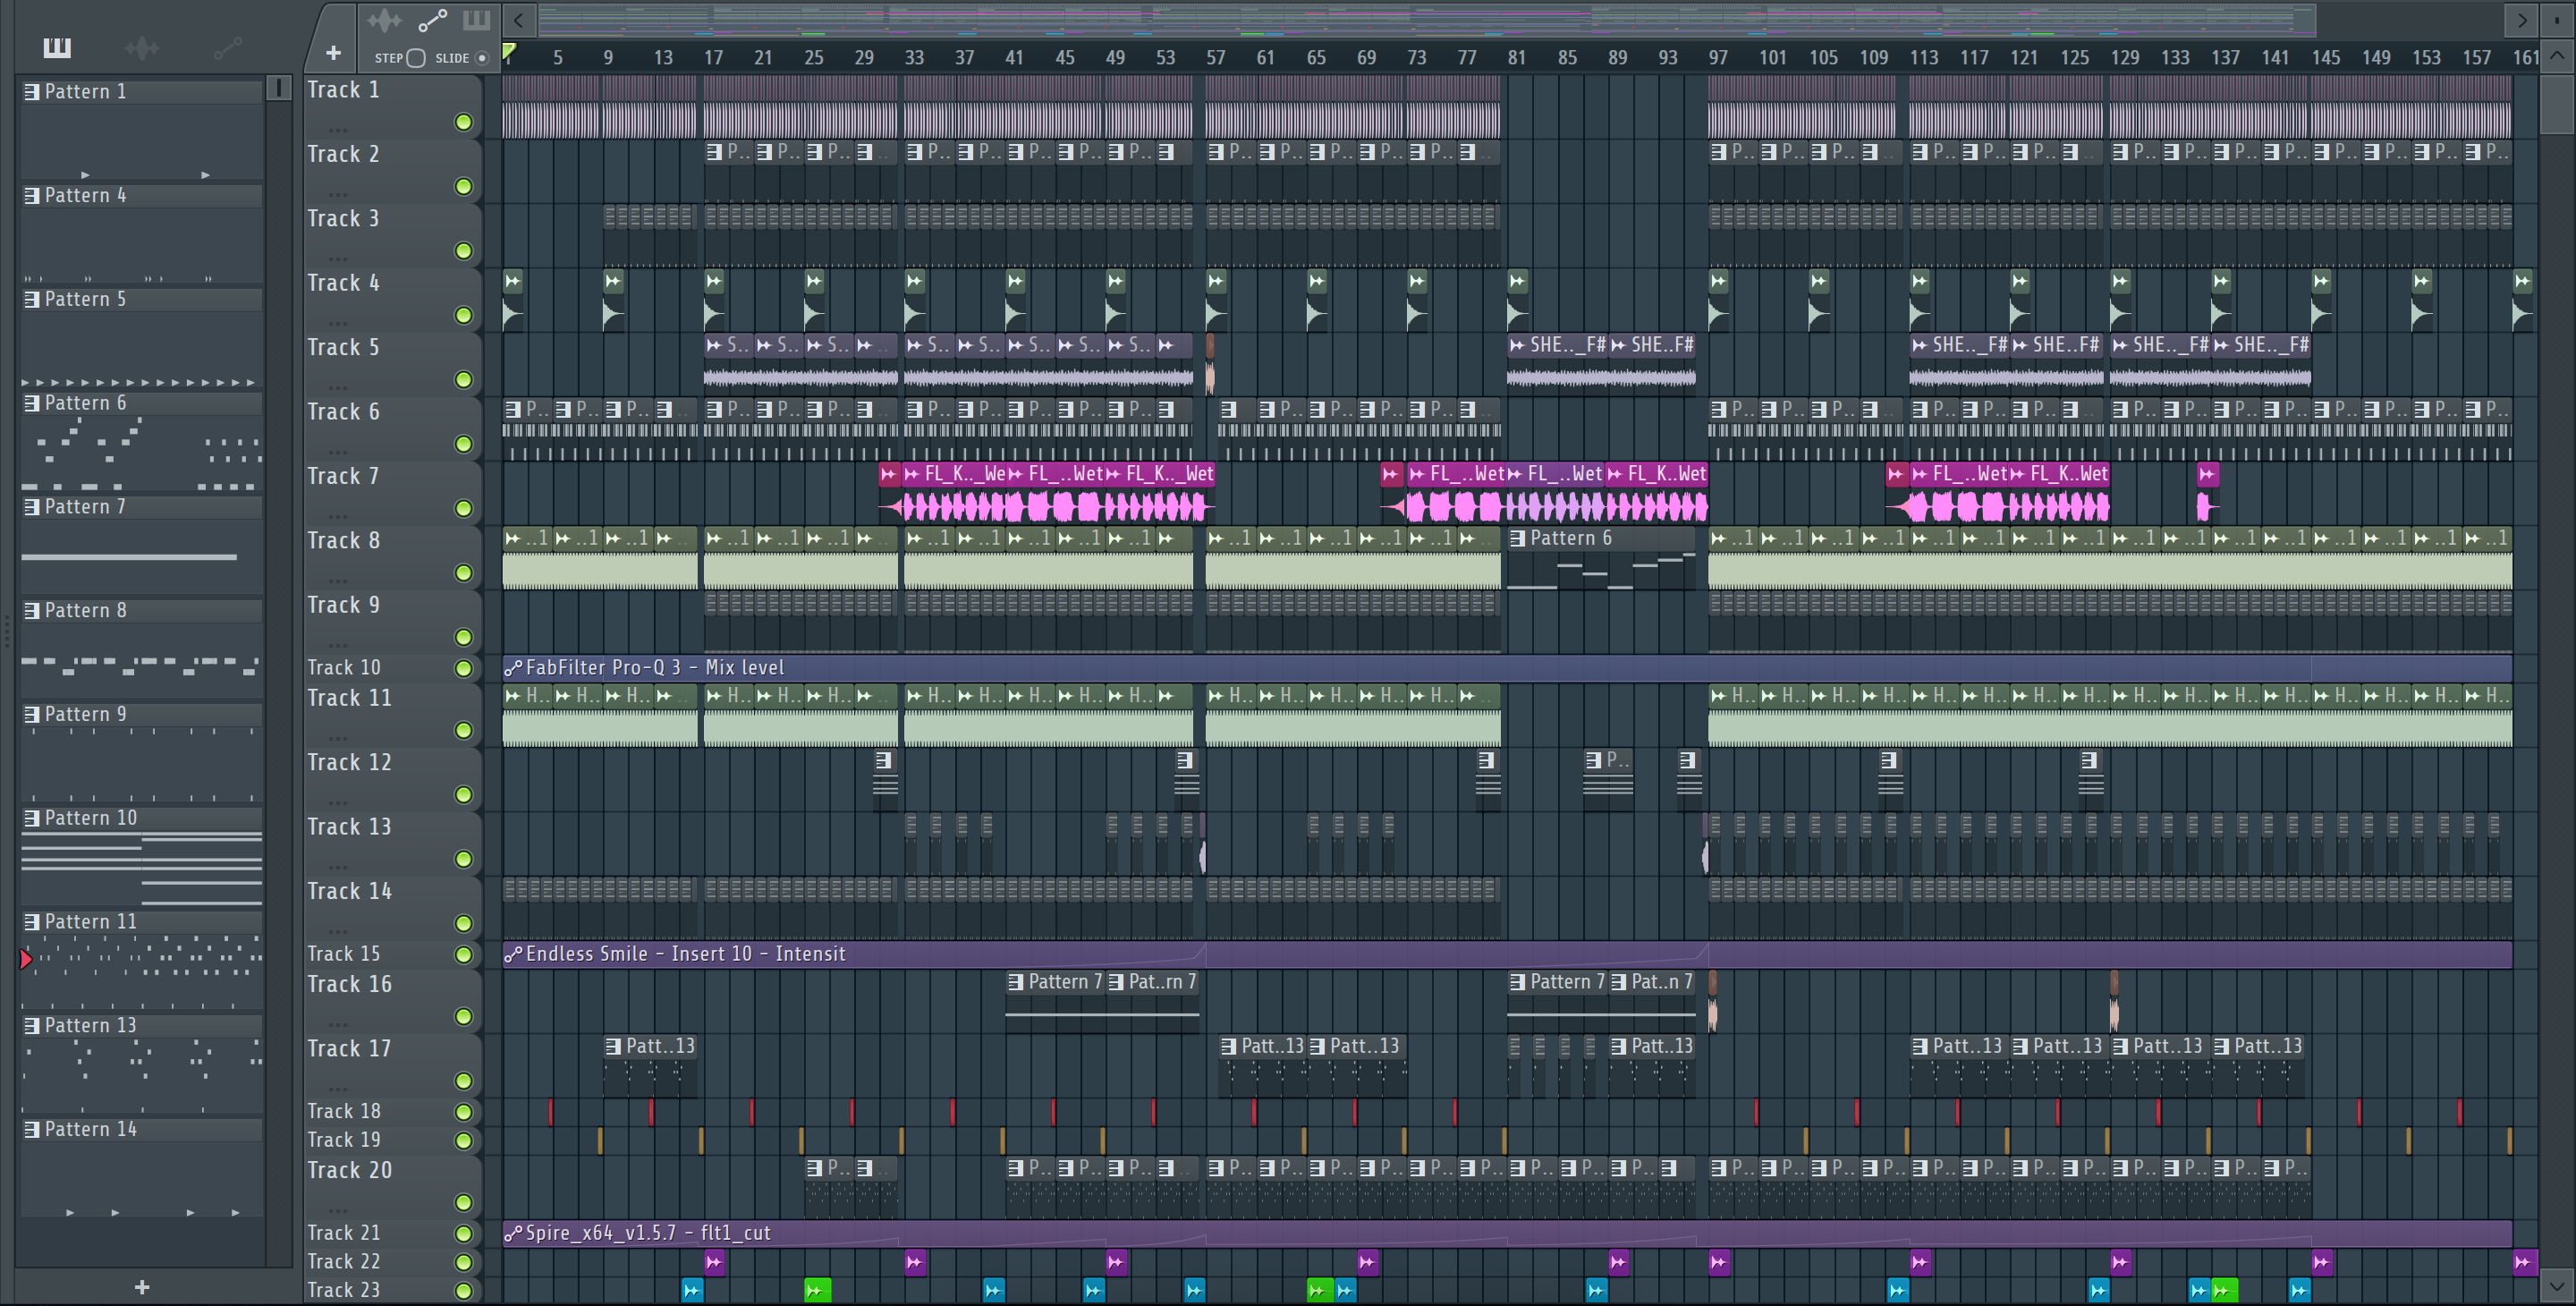Mute Track 15 using its green LED
The width and height of the screenshot is (2576, 1306).
pyautogui.click(x=463, y=954)
